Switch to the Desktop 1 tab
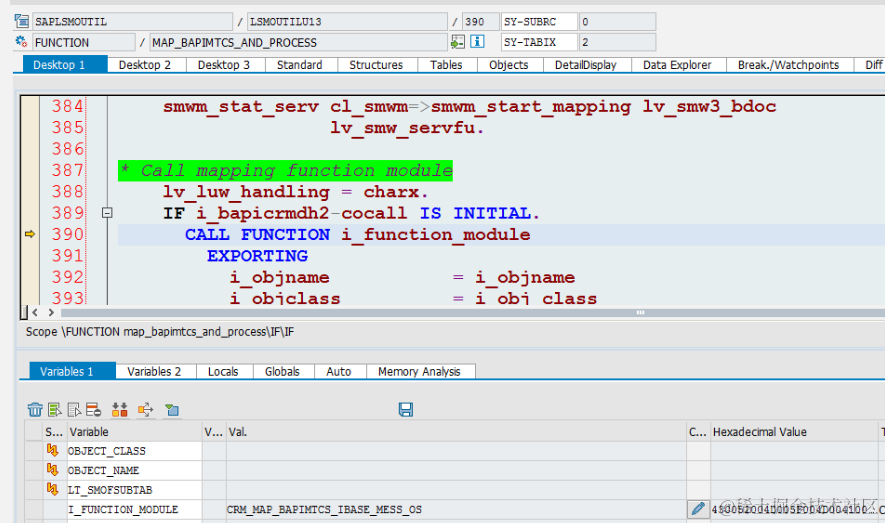Screen dimensions: 885x523 [65, 65]
